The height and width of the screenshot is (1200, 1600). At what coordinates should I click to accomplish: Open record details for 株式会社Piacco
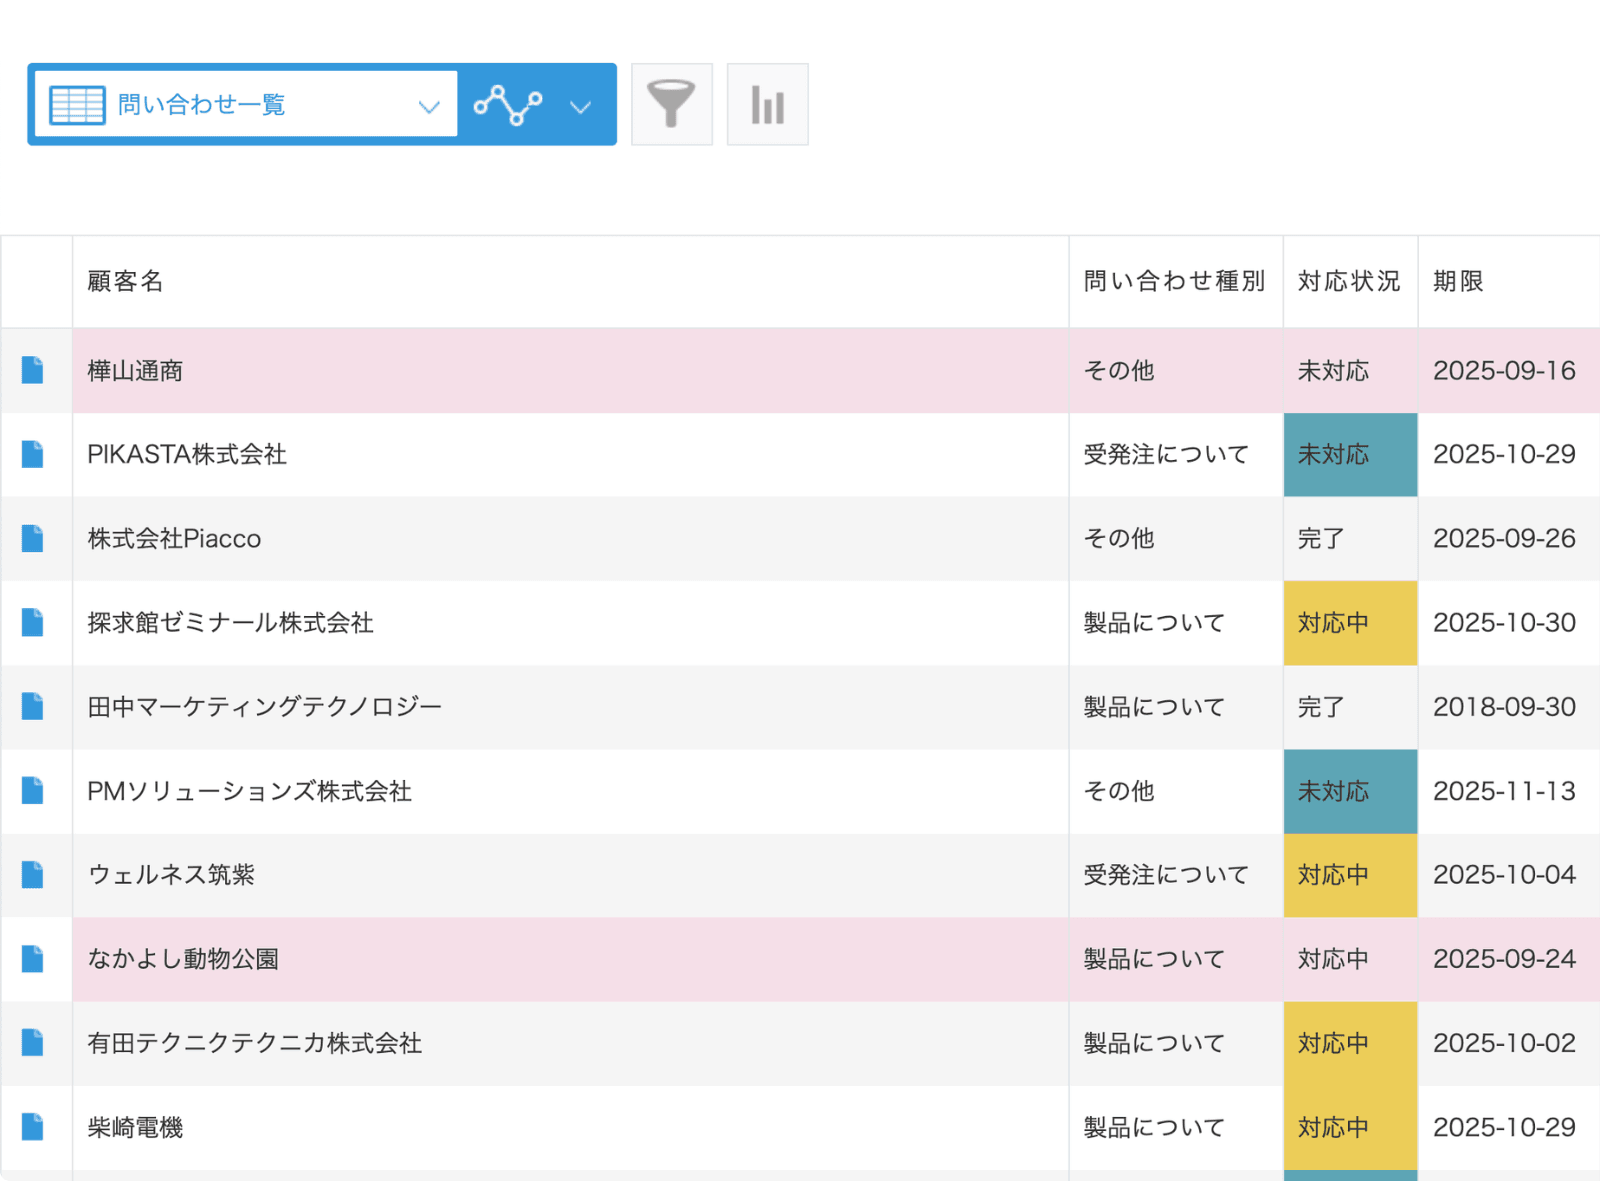(33, 539)
